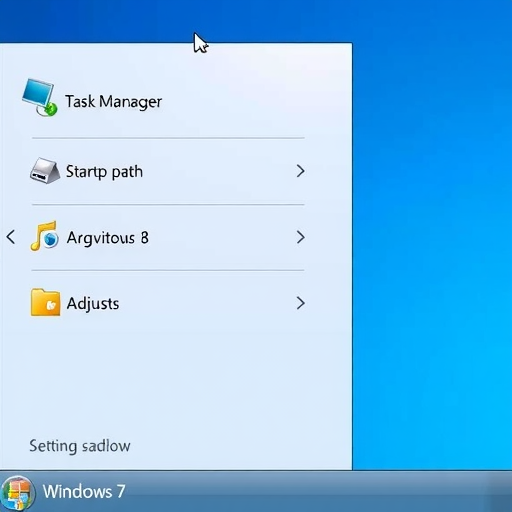Select the Startp path menu entry
Image resolution: width=512 pixels, height=512 pixels.
click(168, 171)
